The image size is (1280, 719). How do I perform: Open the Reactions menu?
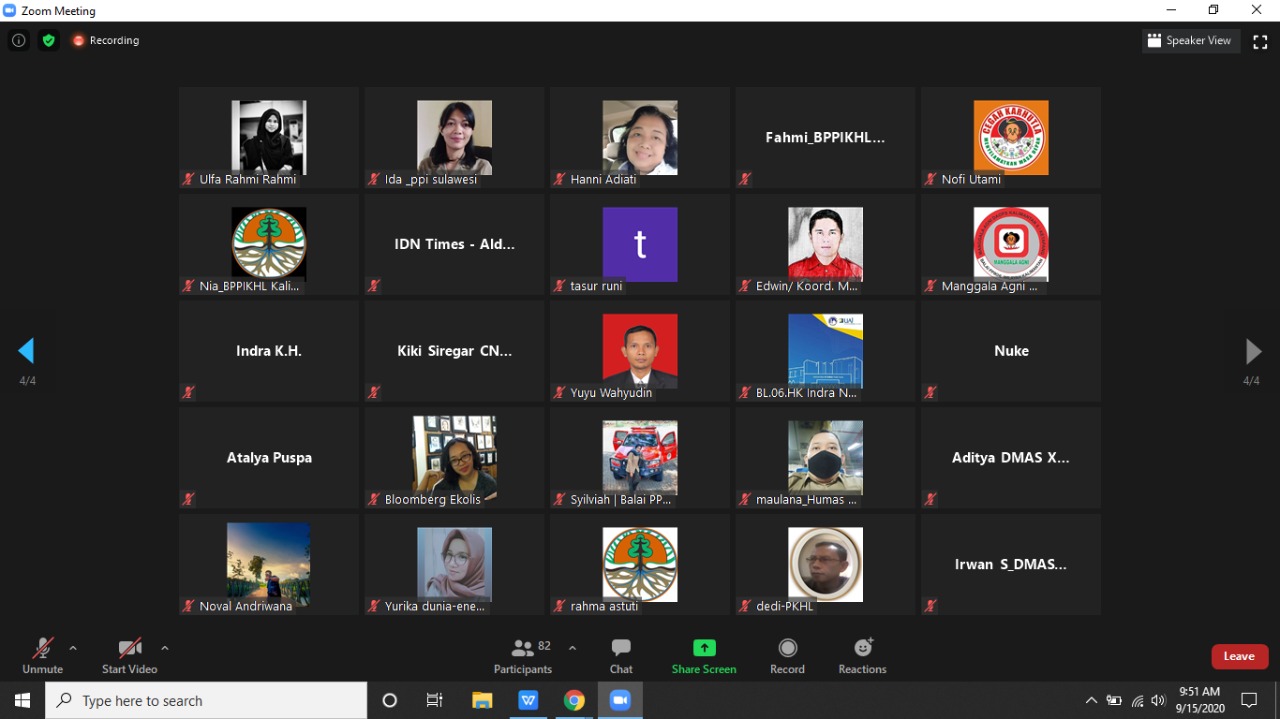pos(862,655)
